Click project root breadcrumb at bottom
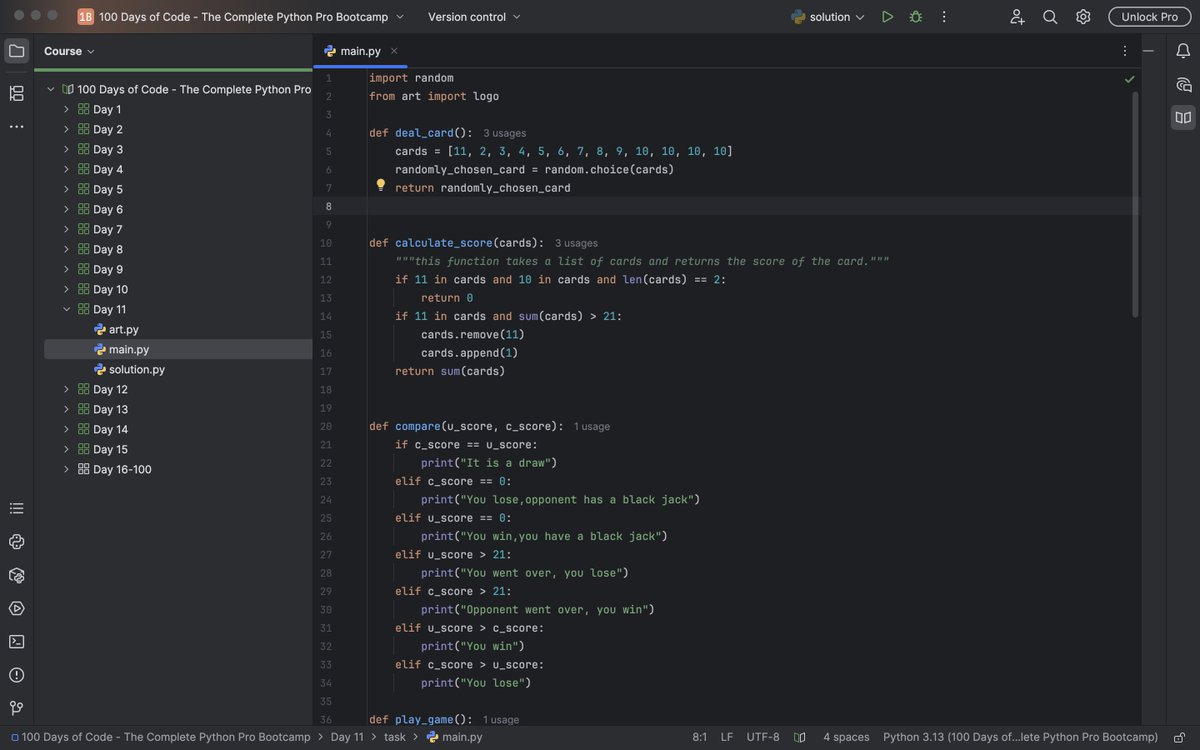 pos(160,737)
